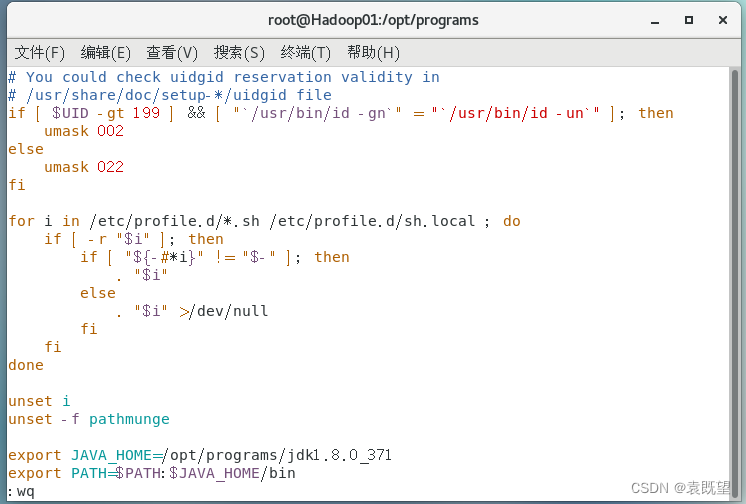This screenshot has width=746, height=504.
Task: Click '/etc/profile.d/sh.local' in the for line
Action: [373, 221]
